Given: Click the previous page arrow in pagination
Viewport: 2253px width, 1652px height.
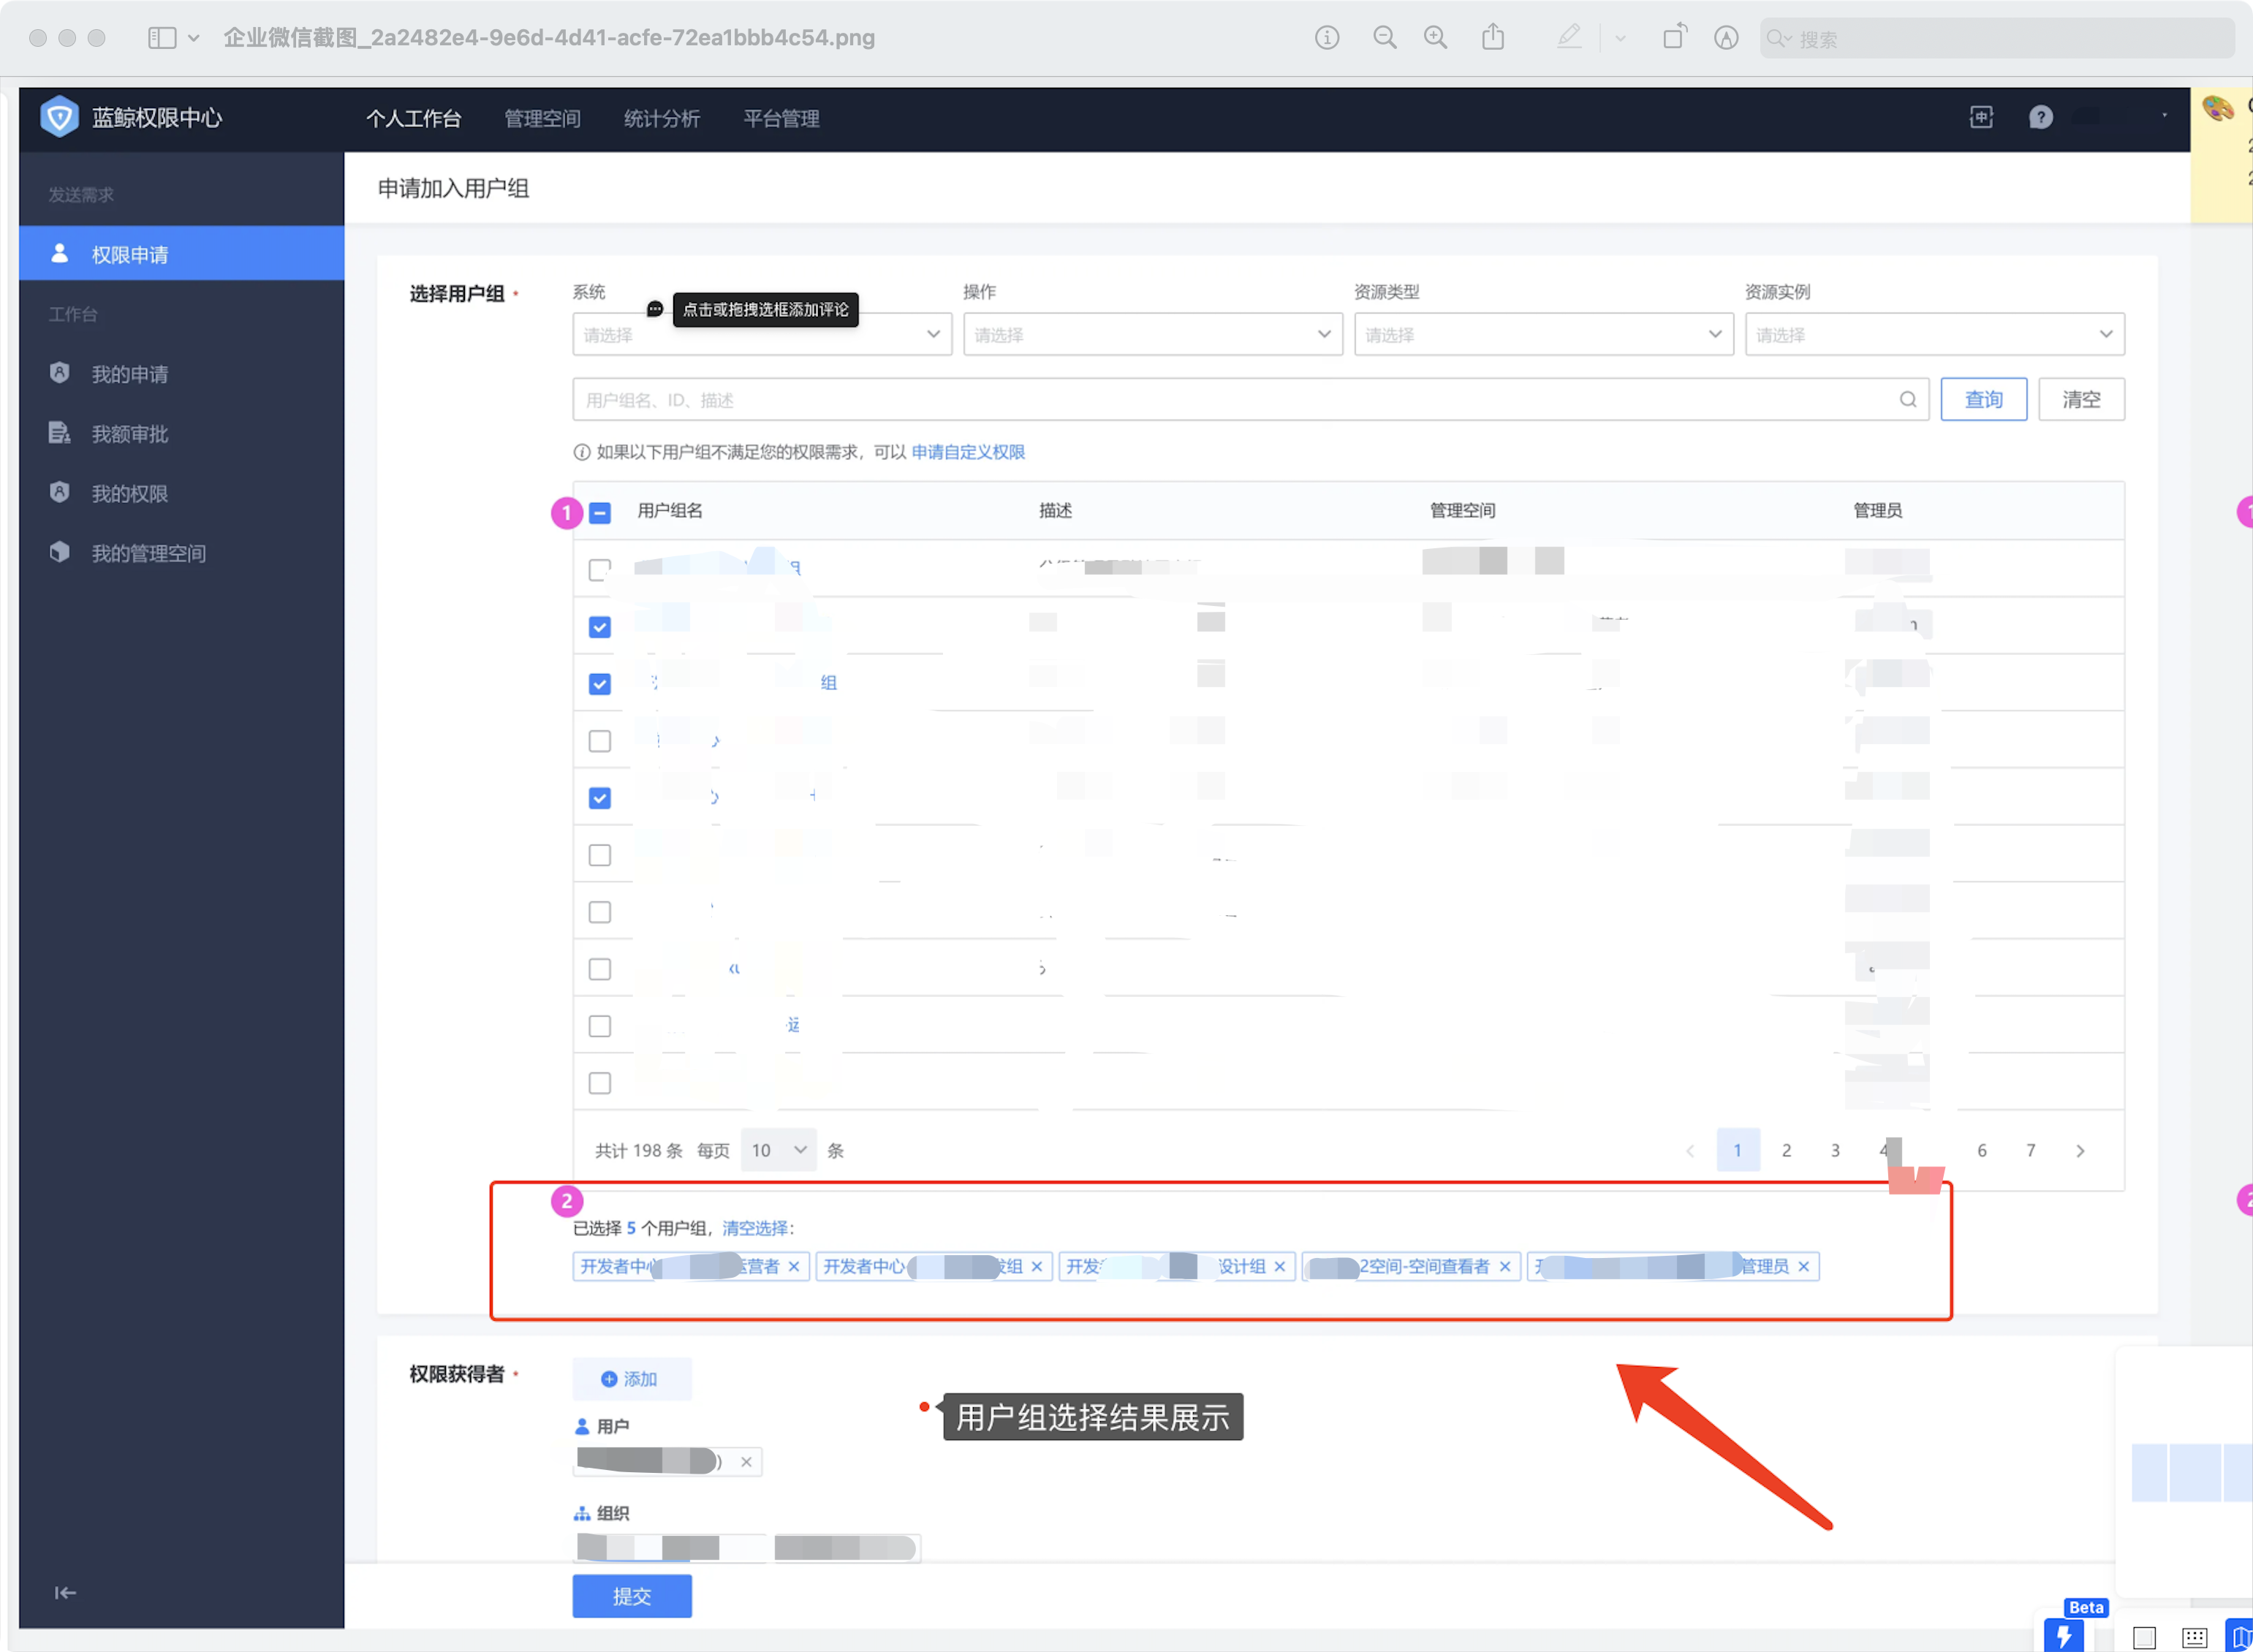Looking at the screenshot, I should (1690, 1151).
